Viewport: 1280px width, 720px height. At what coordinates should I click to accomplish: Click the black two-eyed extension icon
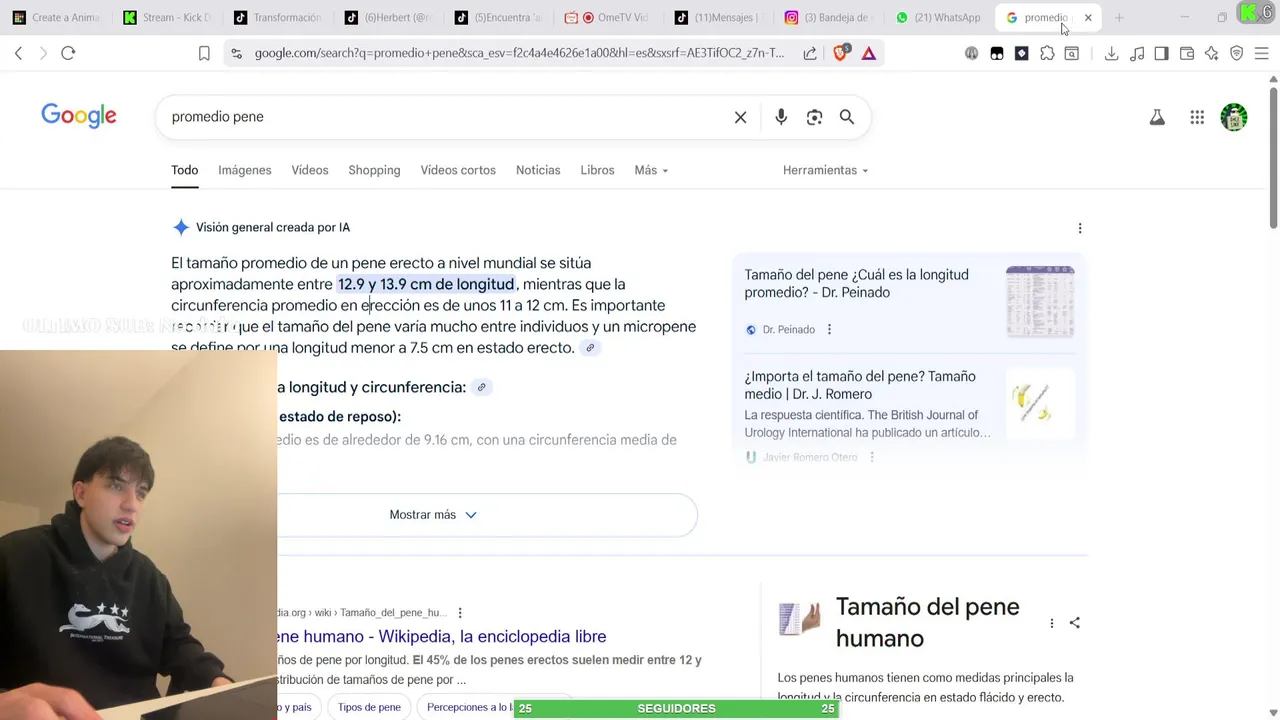997,53
